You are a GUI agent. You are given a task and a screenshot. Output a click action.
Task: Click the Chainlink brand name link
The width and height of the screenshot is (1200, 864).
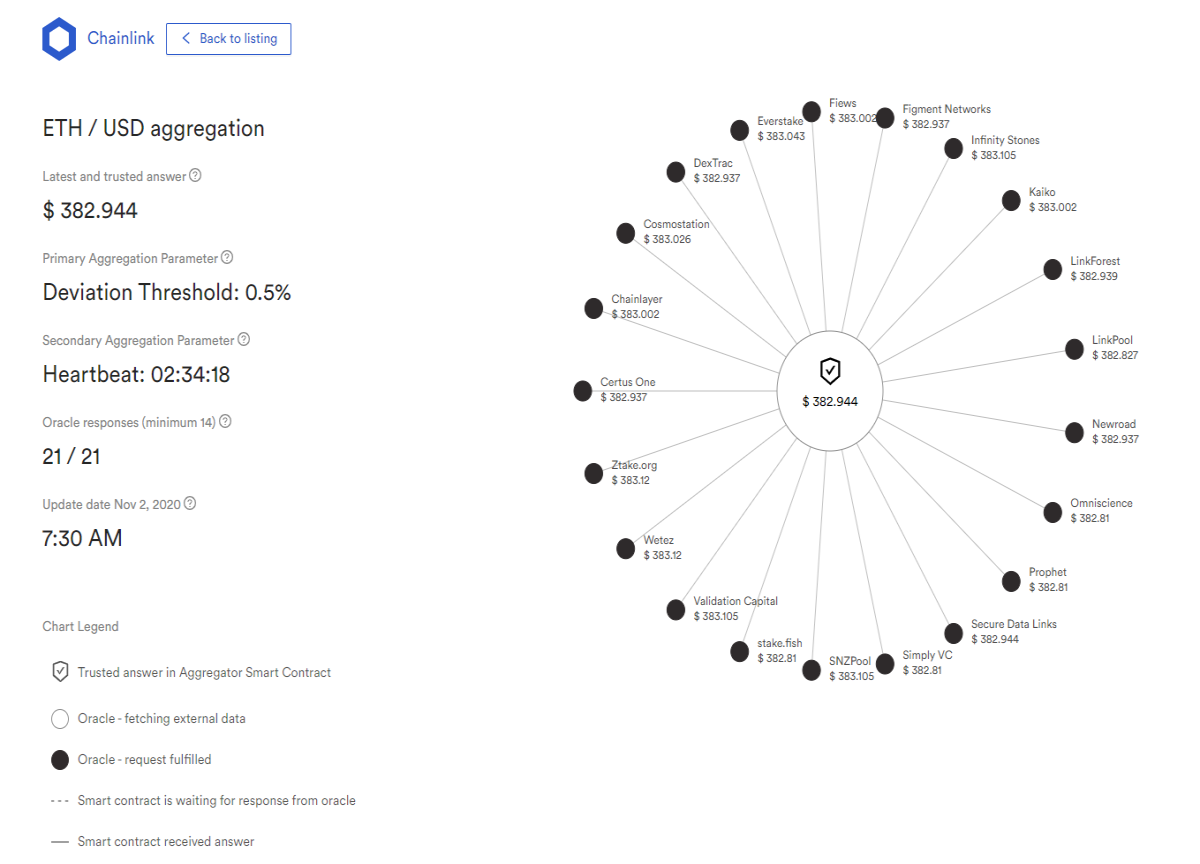[x=121, y=39]
